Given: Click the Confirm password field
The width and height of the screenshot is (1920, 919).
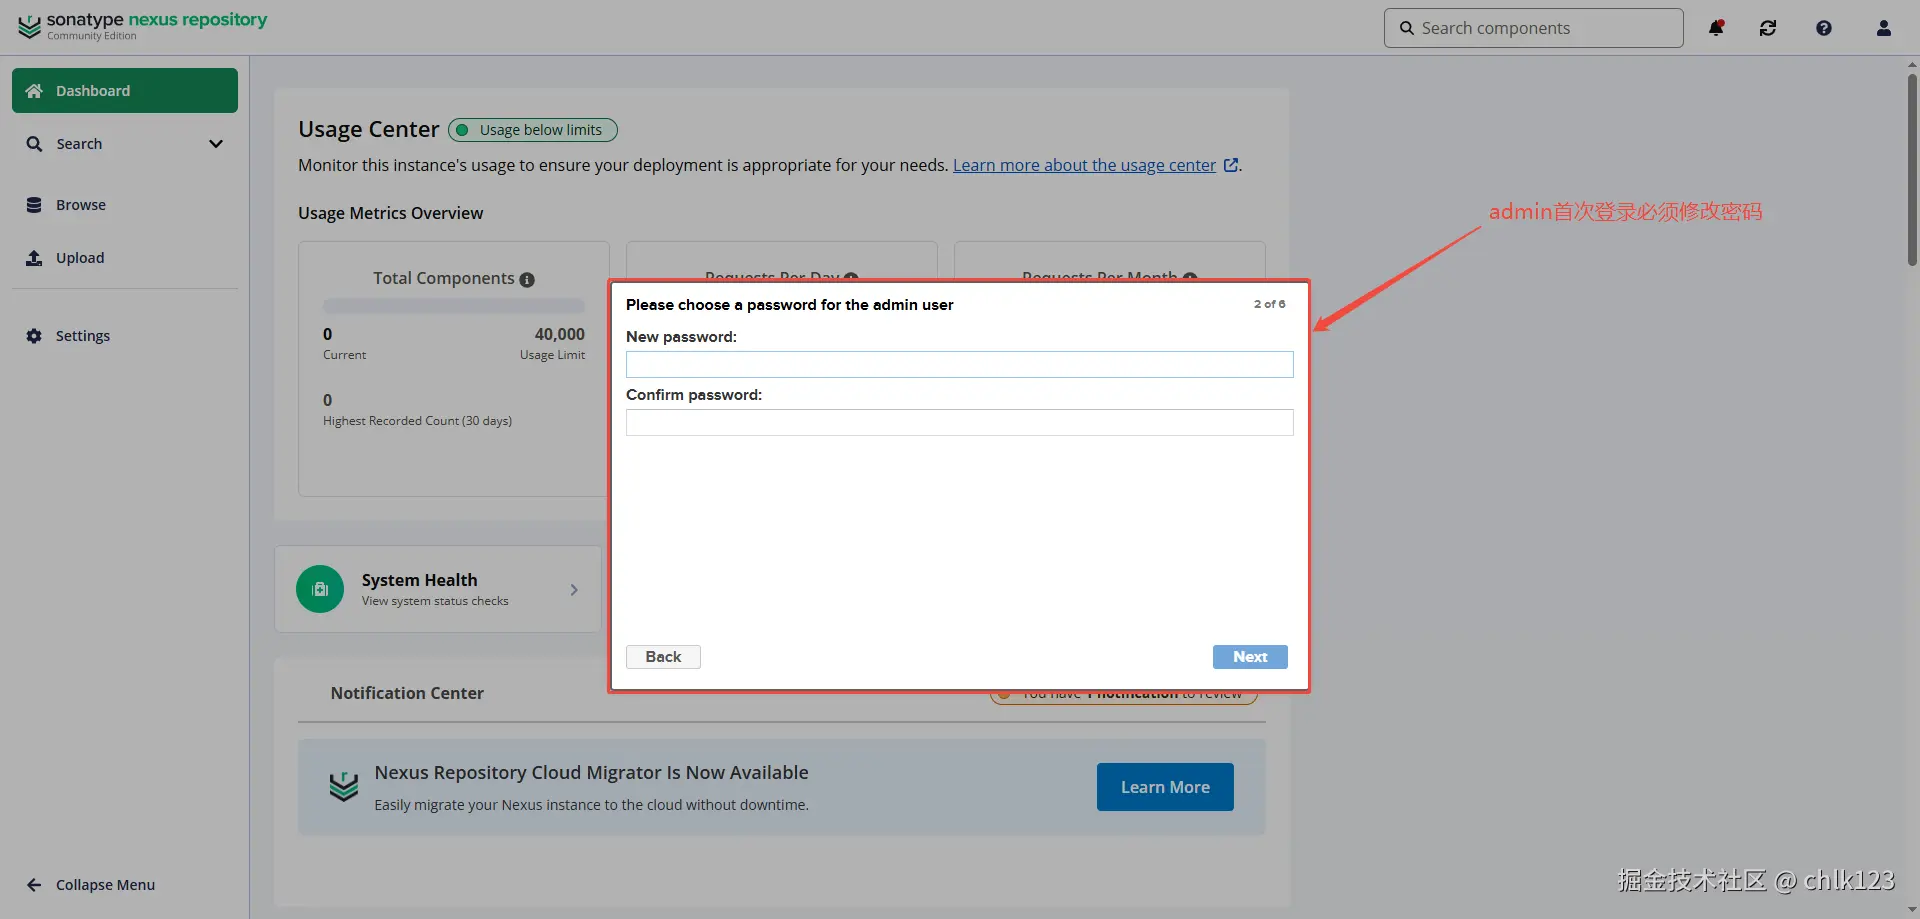Looking at the screenshot, I should tap(960, 422).
